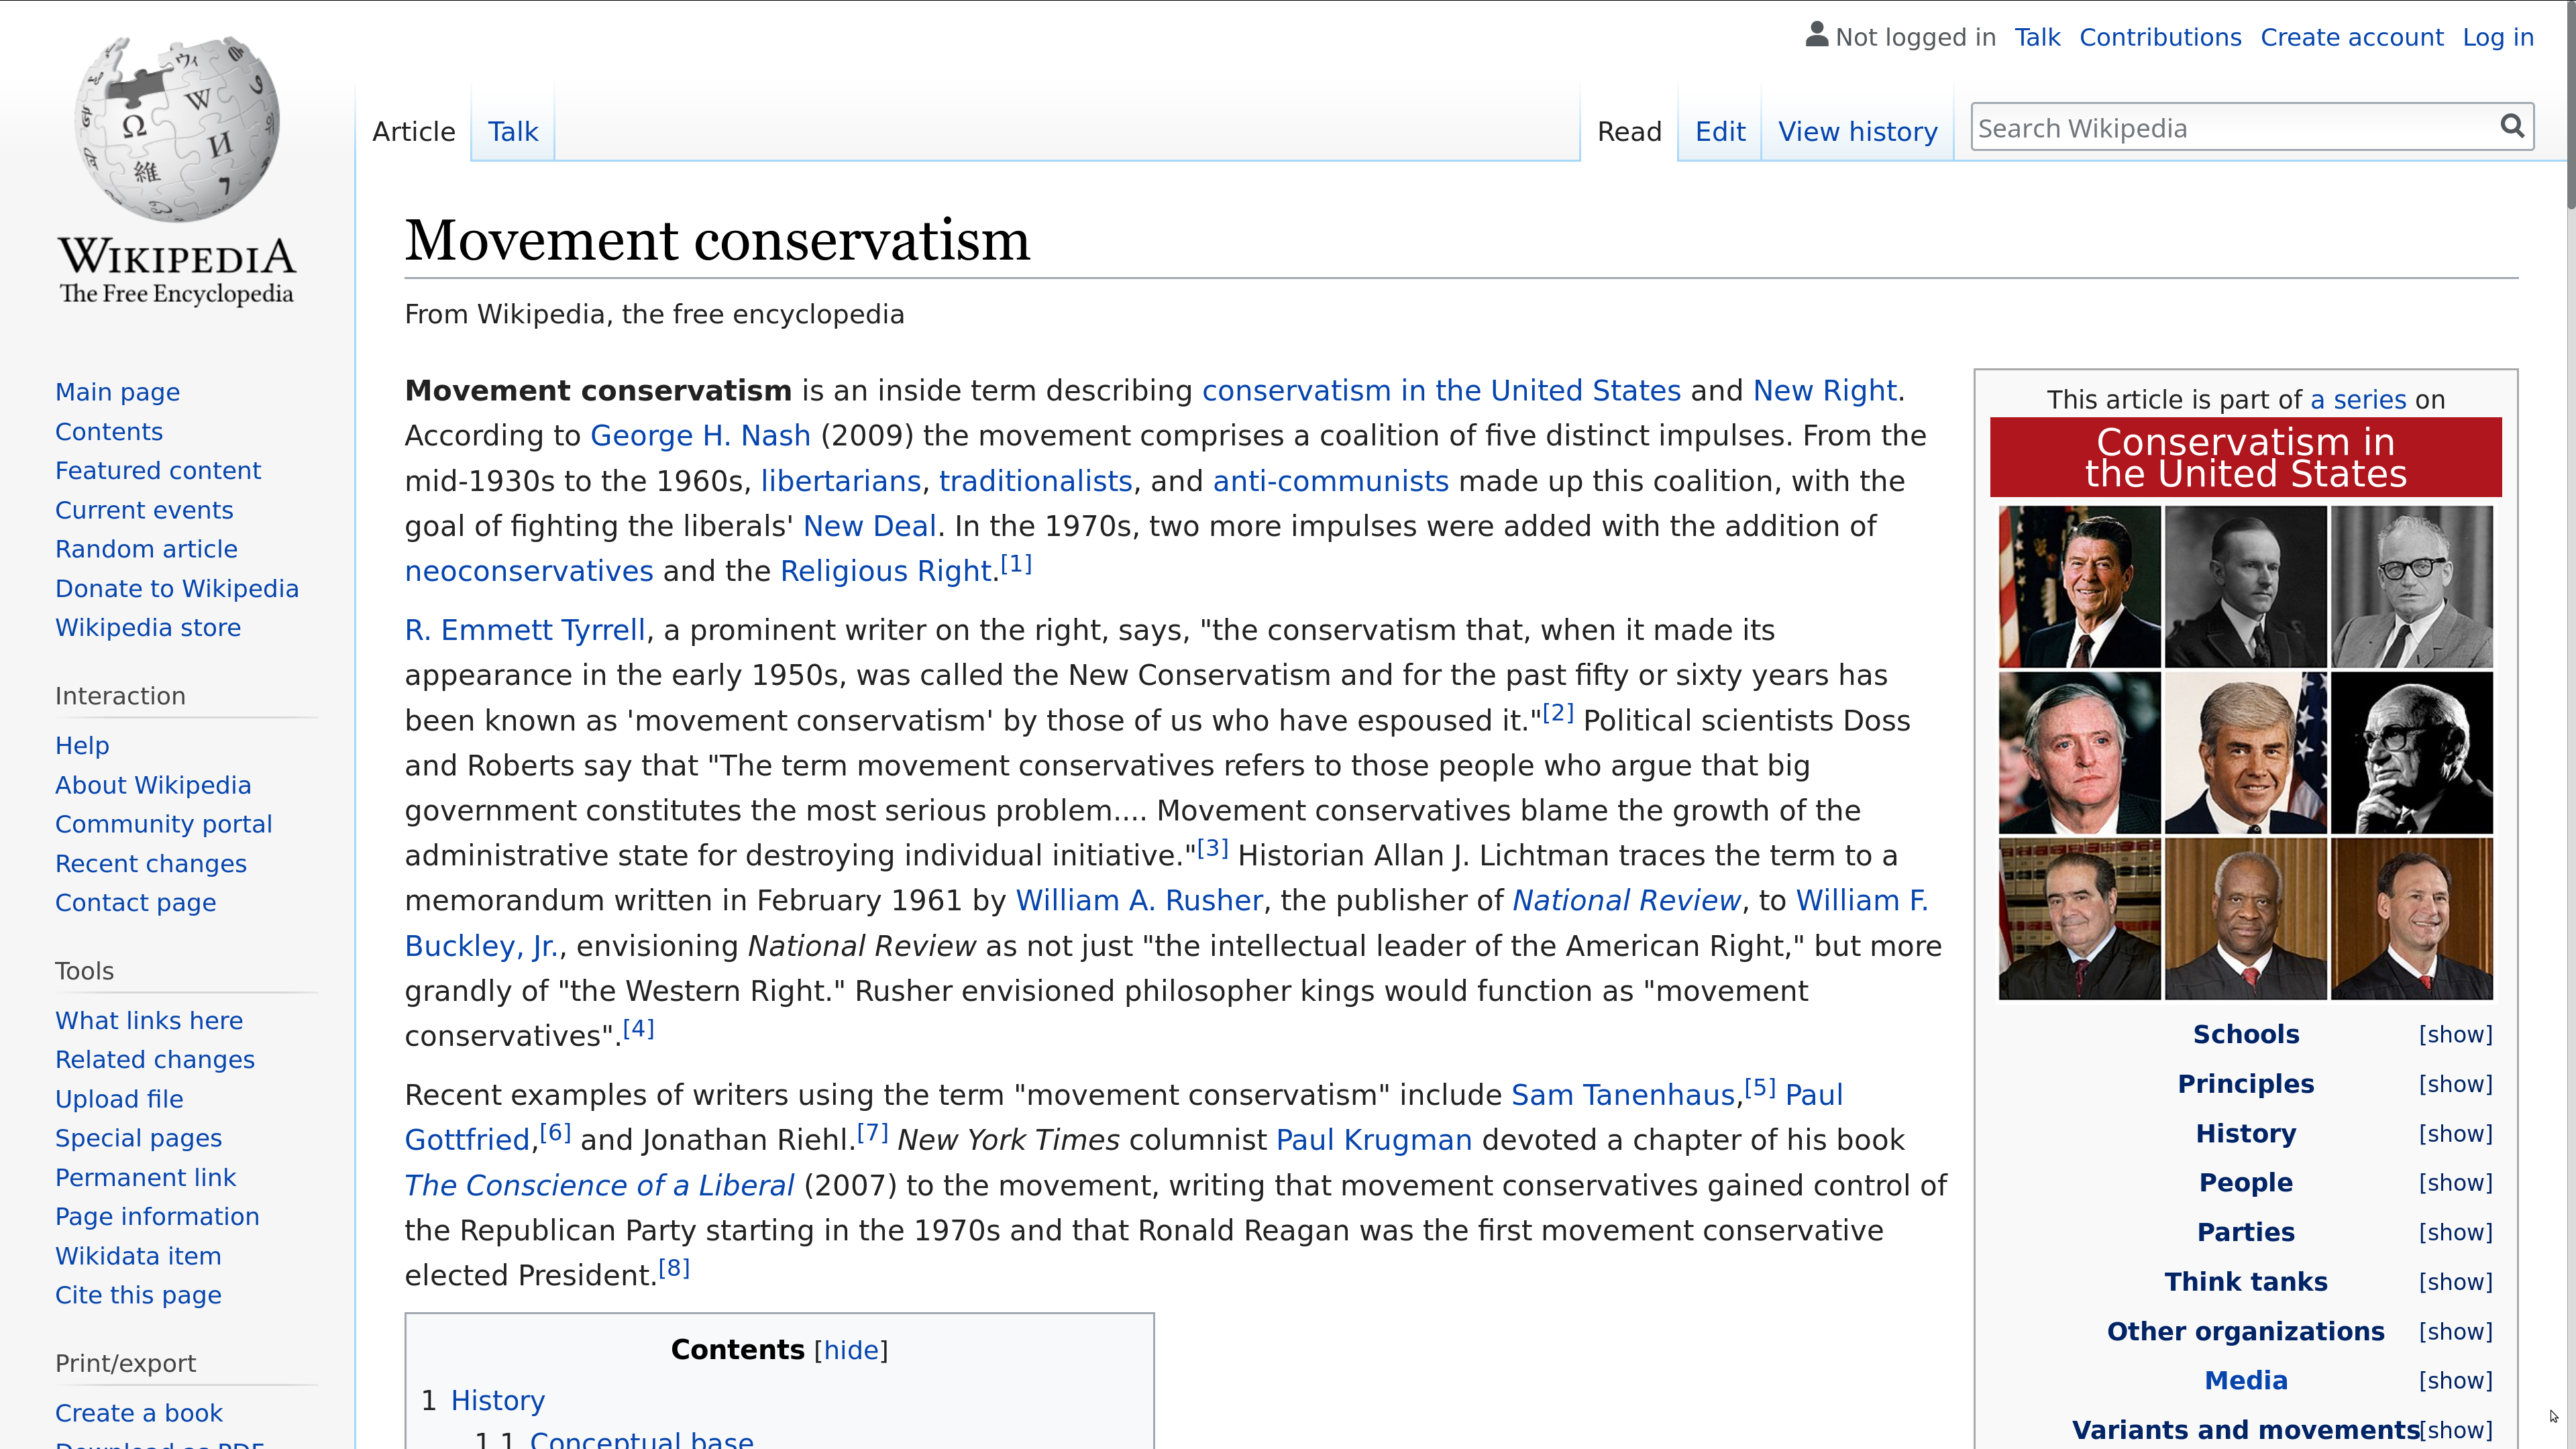Open the Help sidebar link
2576x1449 pixels.
82,746
